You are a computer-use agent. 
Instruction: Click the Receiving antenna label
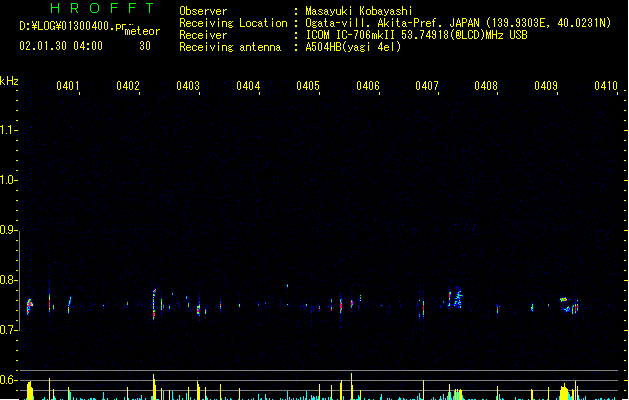coord(230,47)
